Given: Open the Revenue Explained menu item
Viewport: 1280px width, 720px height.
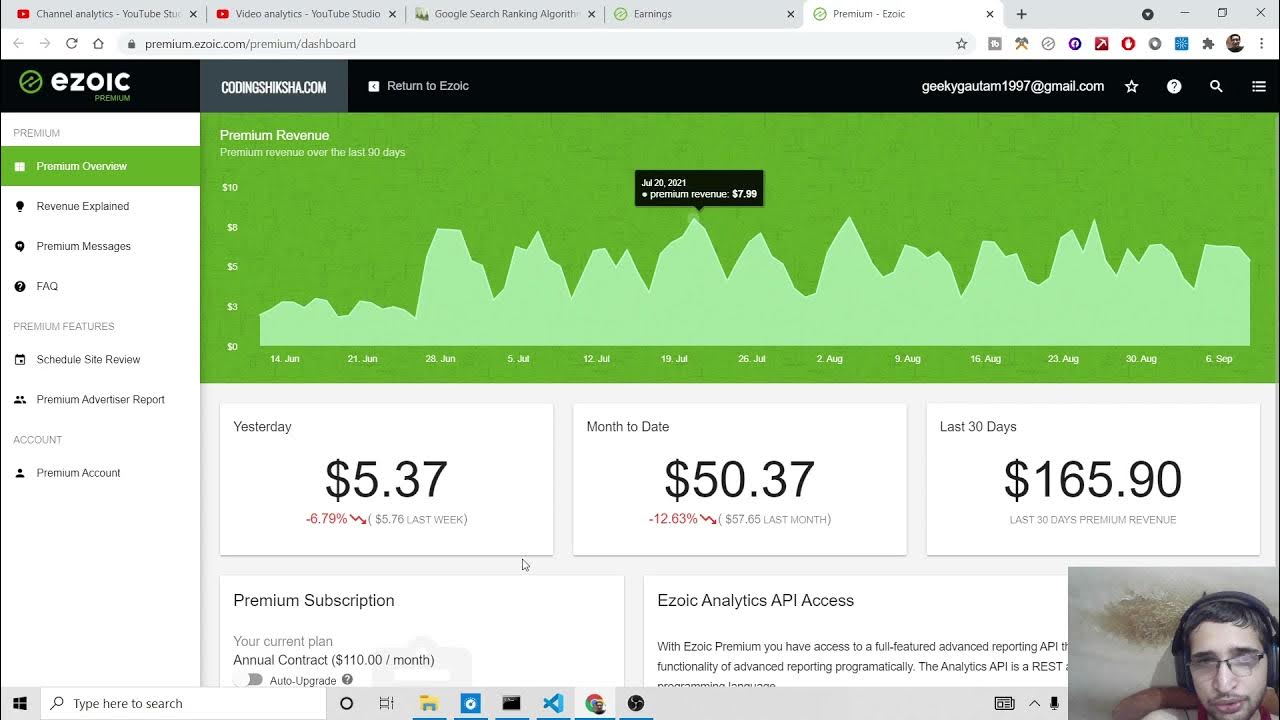Looking at the screenshot, I should pyautogui.click(x=82, y=206).
